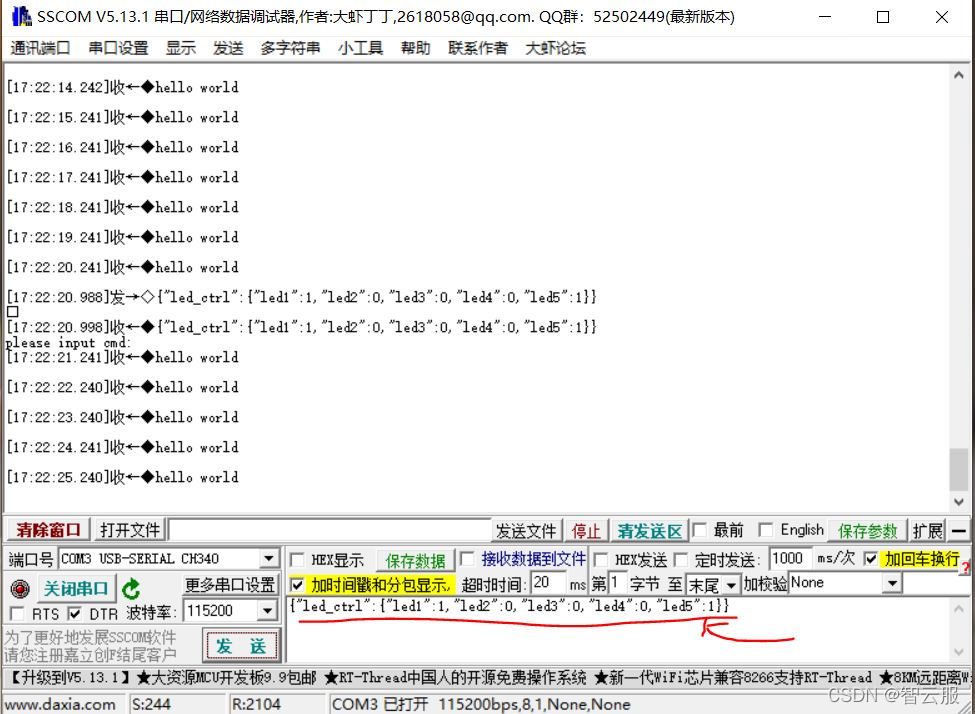Open the 显示 menu
This screenshot has height=714, width=975.
tap(181, 48)
